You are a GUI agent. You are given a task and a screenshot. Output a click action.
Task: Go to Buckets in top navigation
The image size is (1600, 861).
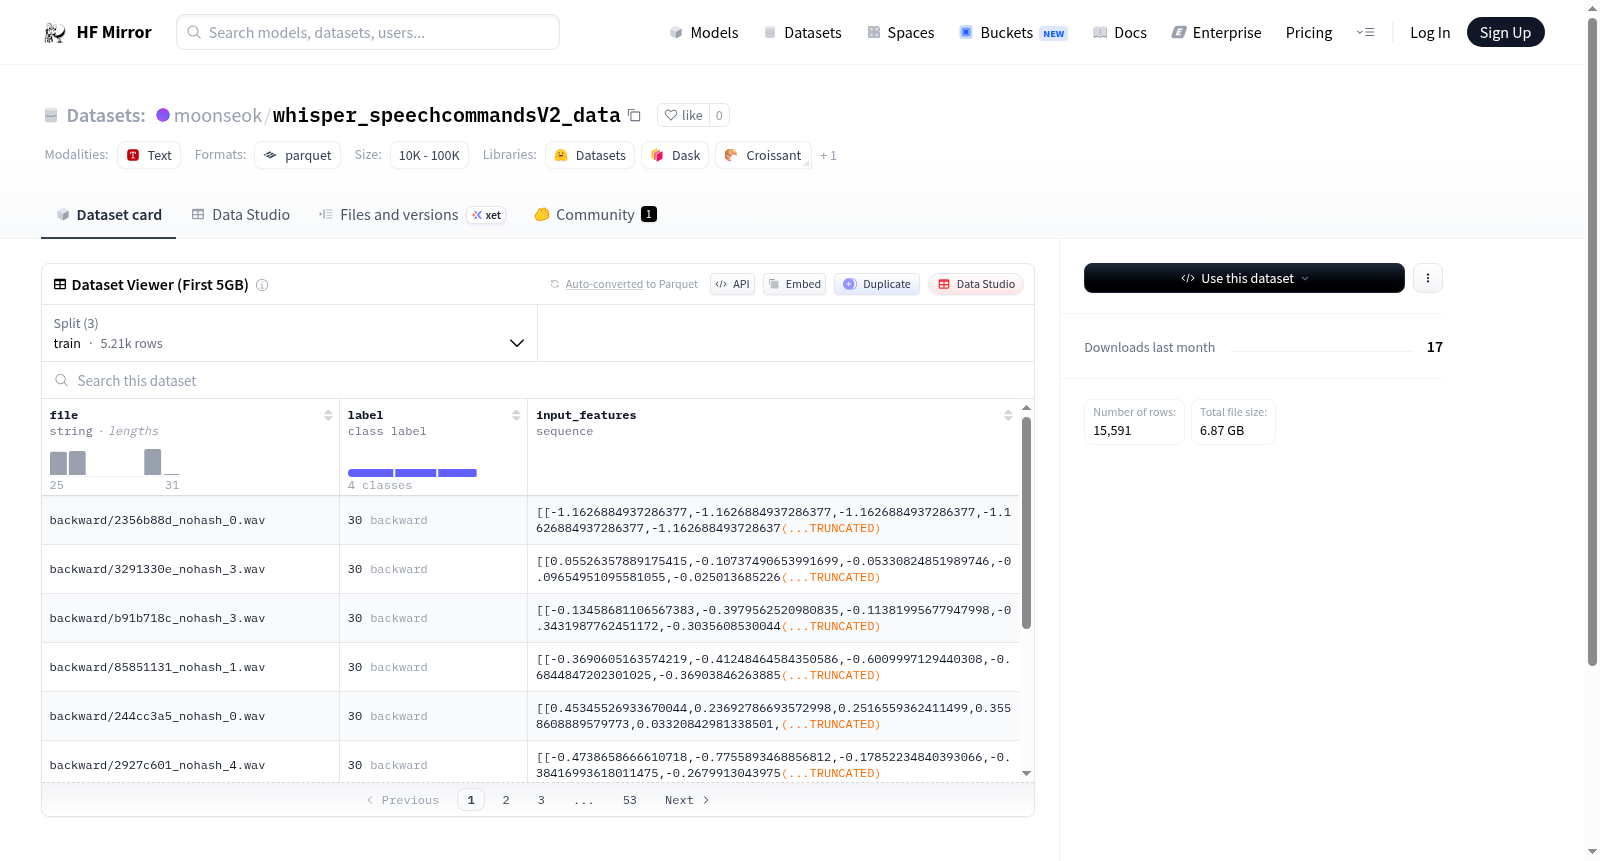click(1013, 33)
